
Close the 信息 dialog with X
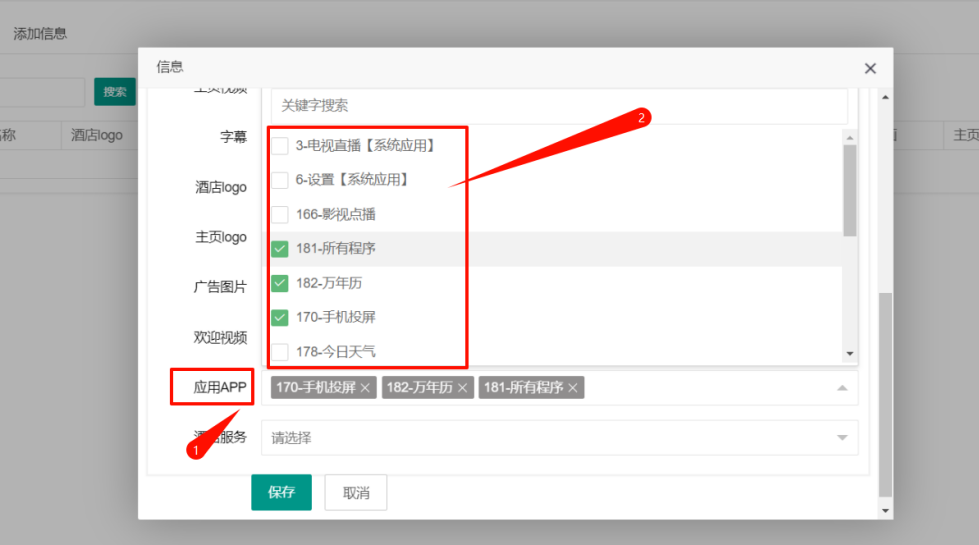(870, 69)
